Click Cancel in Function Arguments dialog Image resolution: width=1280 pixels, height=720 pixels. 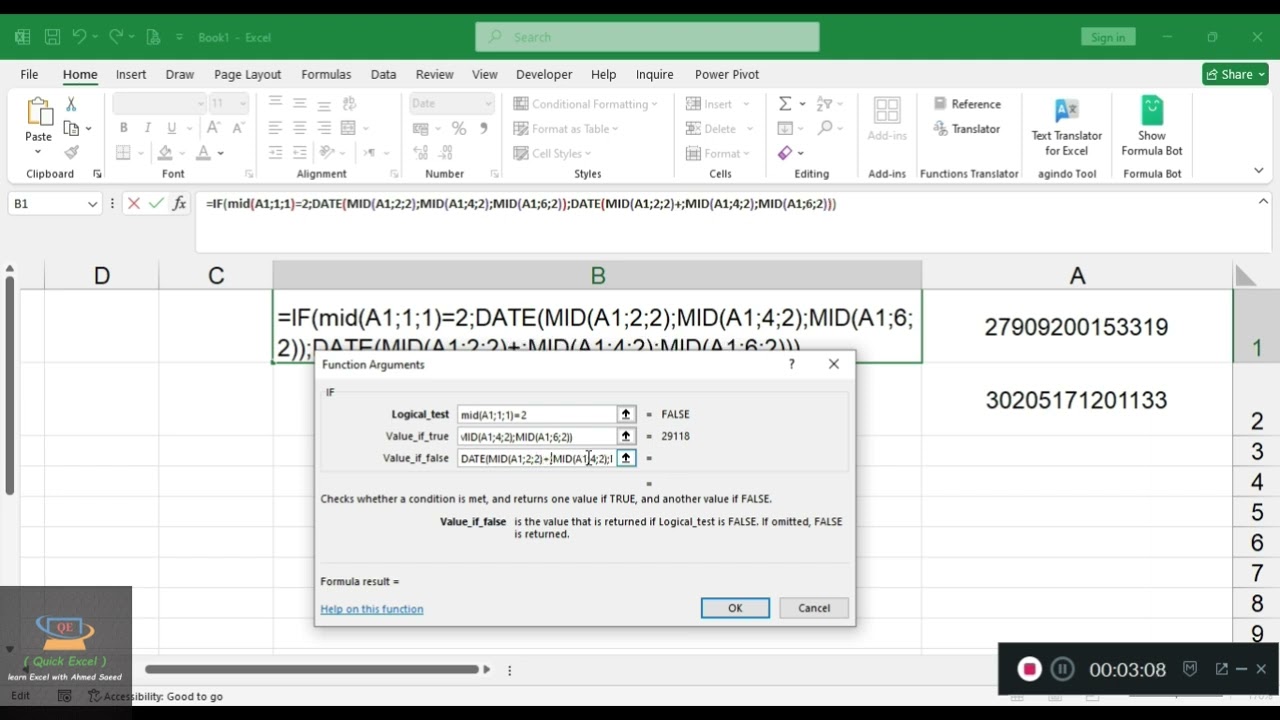[x=814, y=608]
